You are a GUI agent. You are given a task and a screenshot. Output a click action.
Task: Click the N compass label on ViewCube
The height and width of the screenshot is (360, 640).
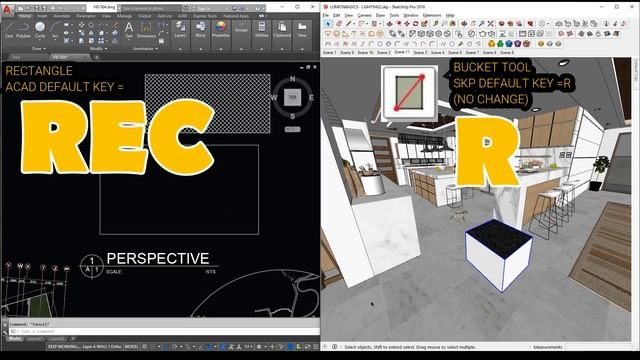[x=292, y=79]
